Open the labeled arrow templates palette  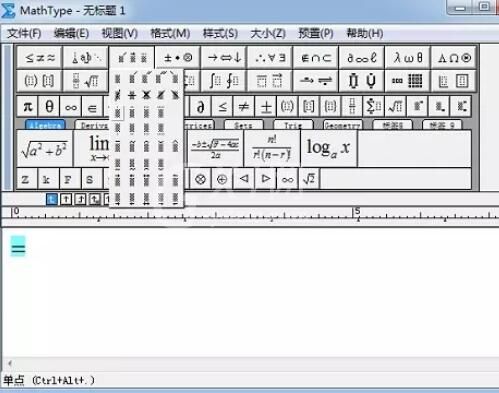[316, 81]
